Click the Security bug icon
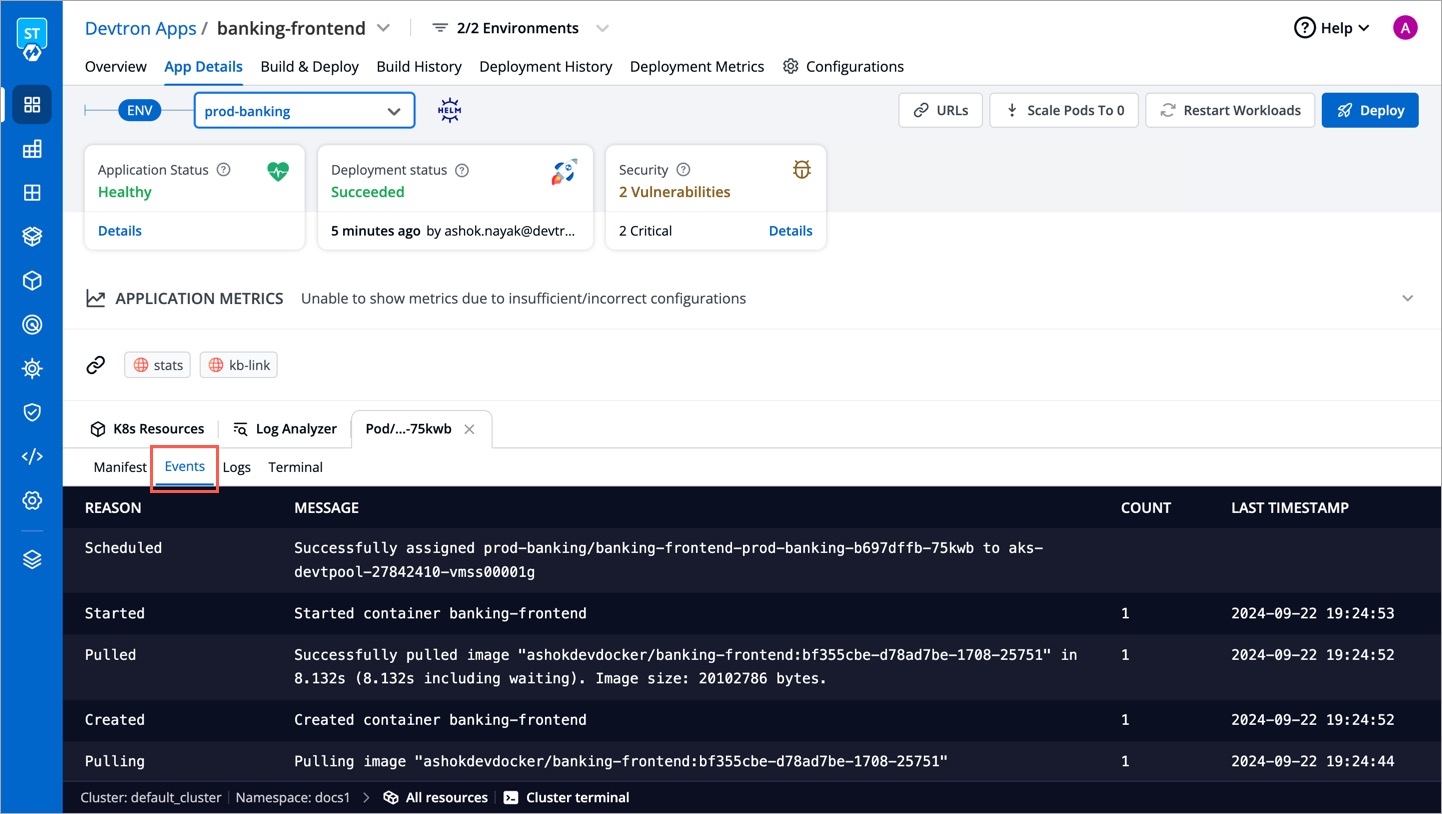 (801, 171)
